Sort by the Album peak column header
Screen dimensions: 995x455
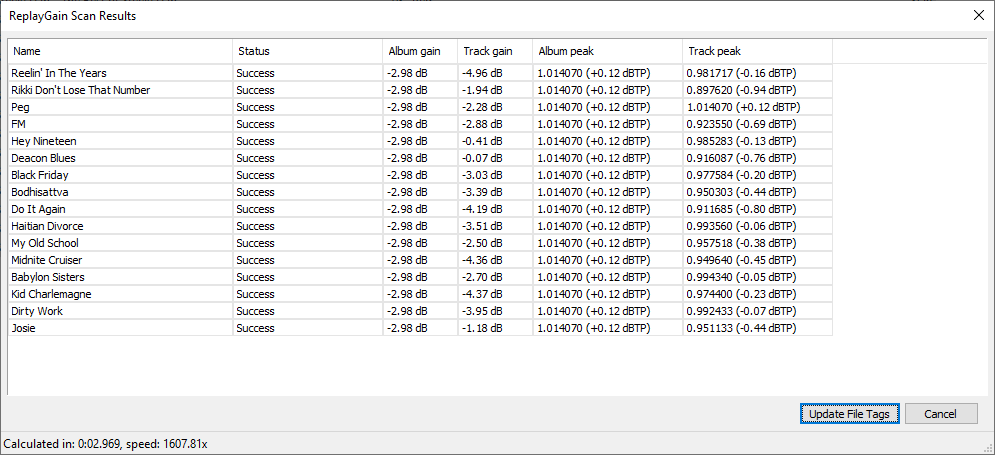(608, 51)
